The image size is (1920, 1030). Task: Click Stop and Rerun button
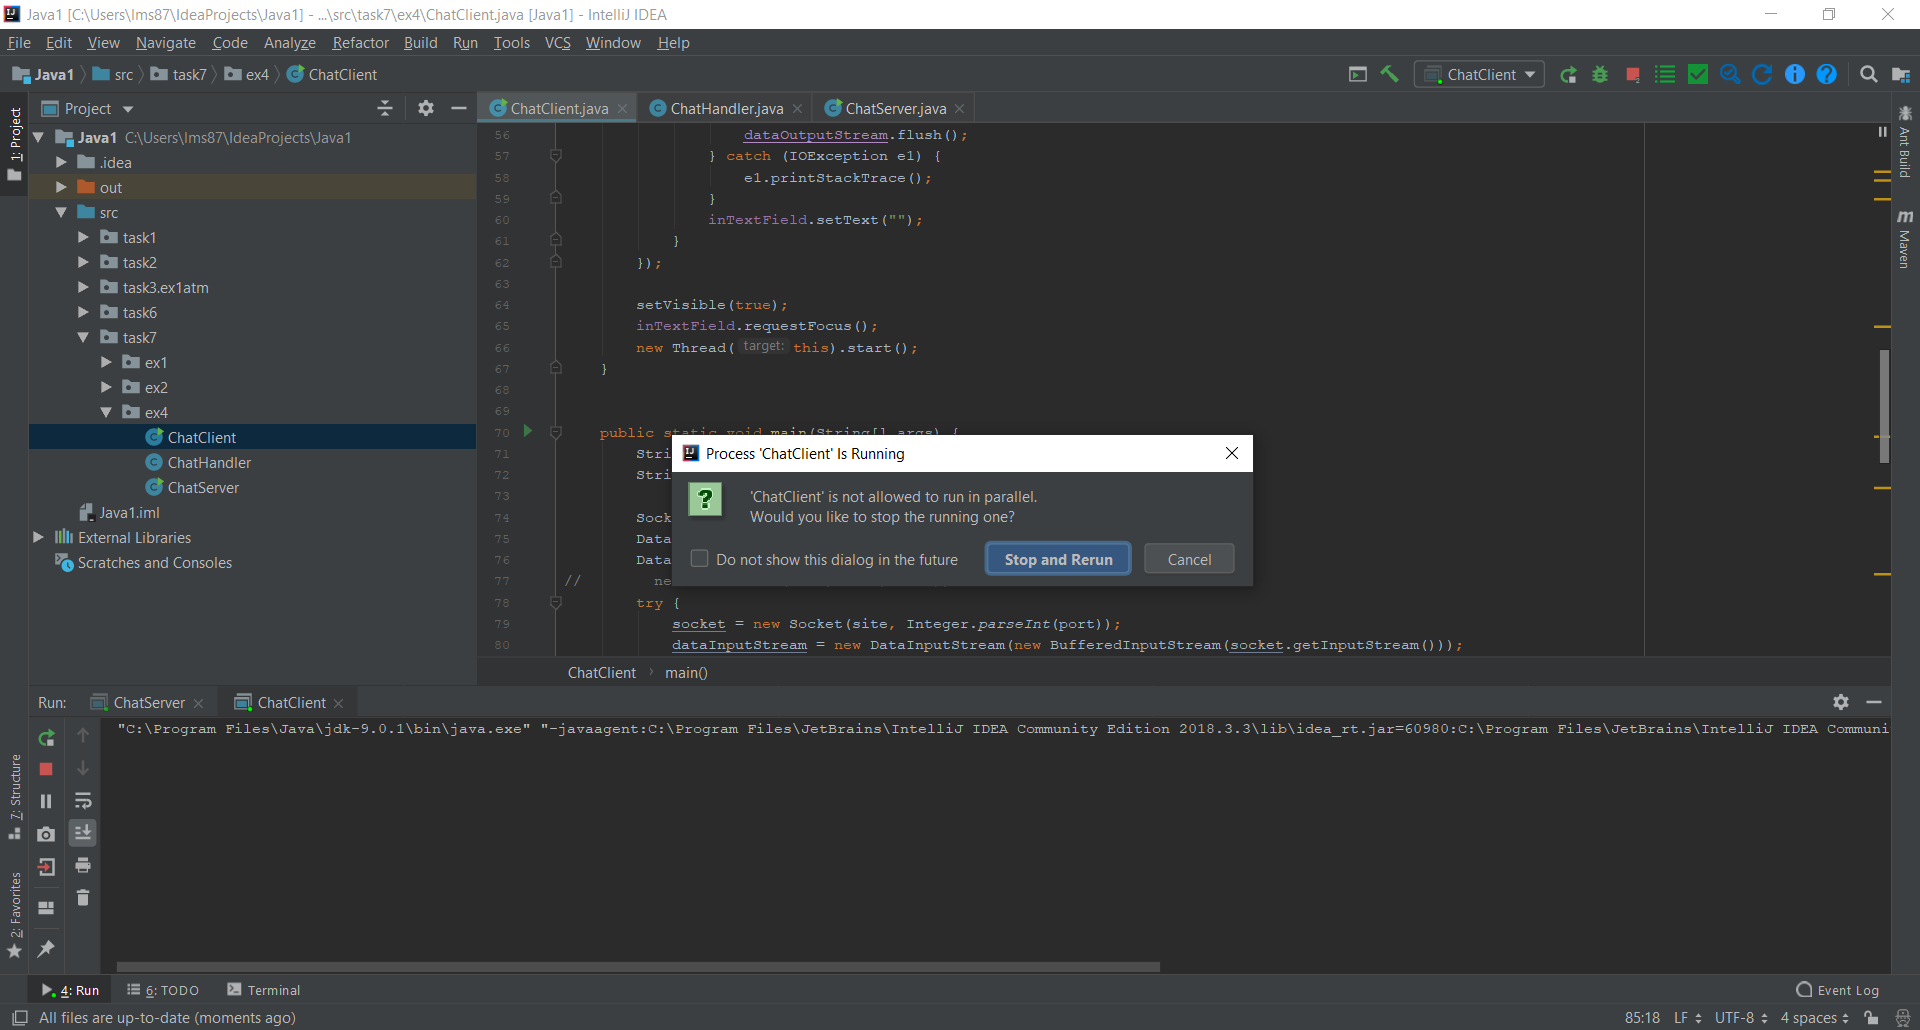point(1058,559)
